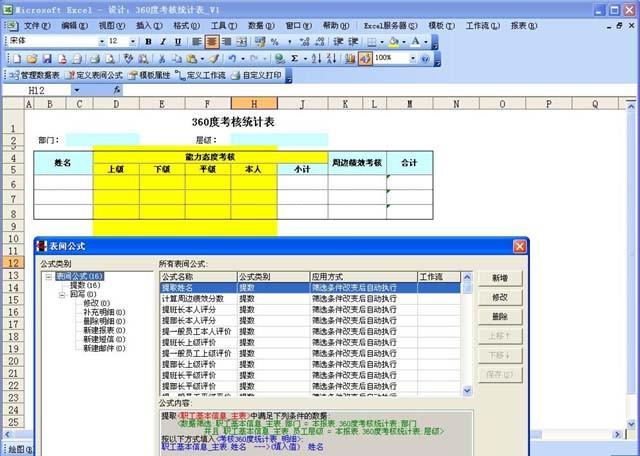Collapse the 表间公式 (16) tree node
The image size is (640, 456).
click(x=49, y=277)
